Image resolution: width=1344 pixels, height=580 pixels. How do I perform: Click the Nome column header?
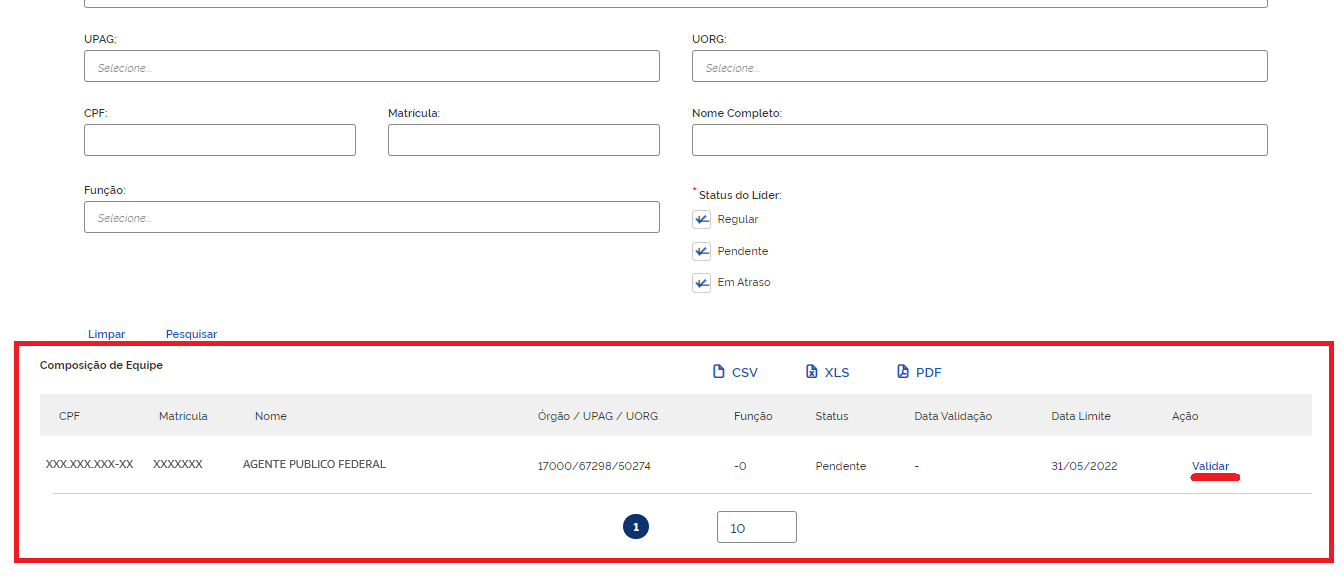click(270, 416)
